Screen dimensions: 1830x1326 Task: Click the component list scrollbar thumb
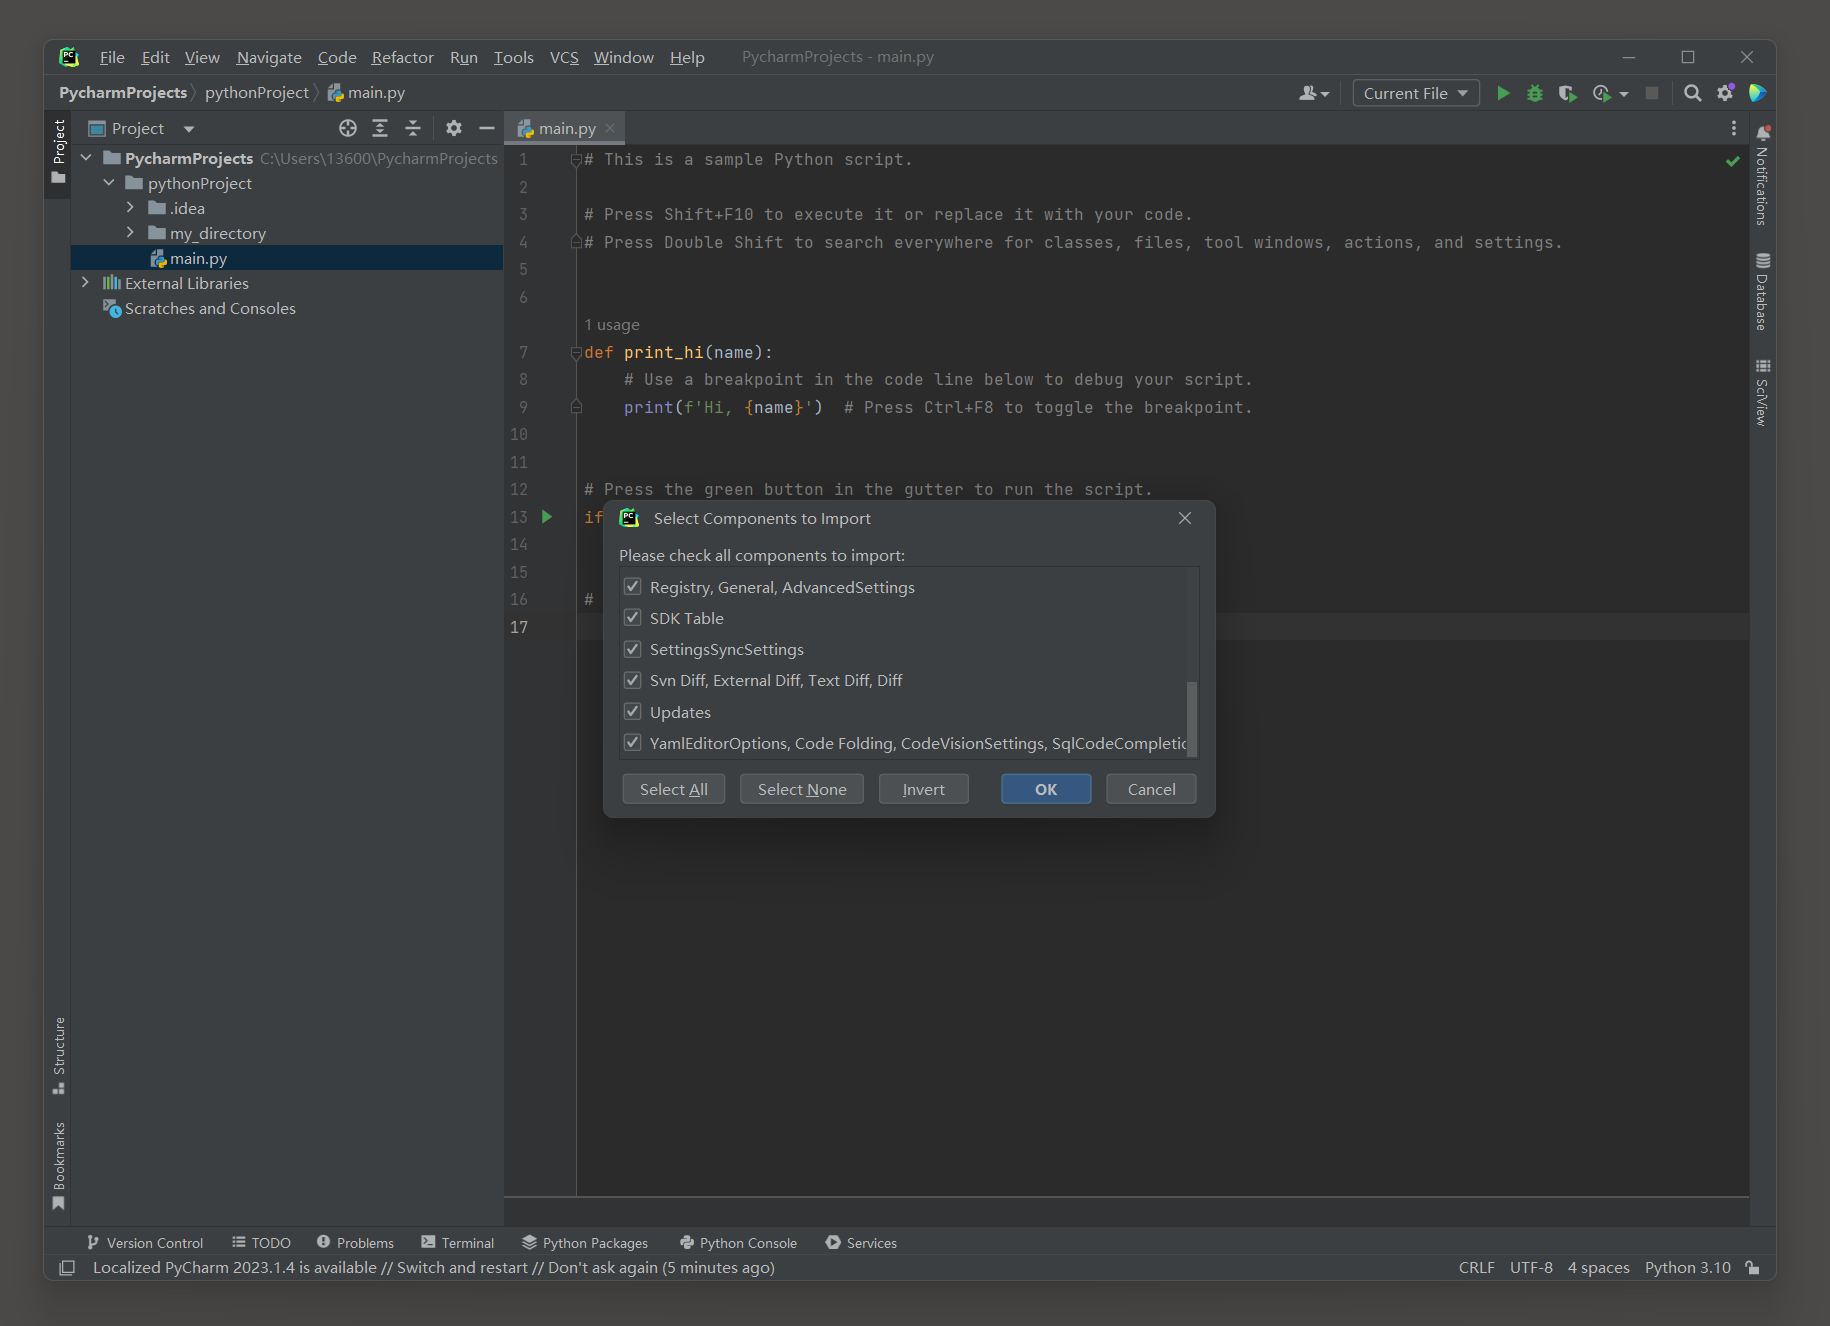pyautogui.click(x=1191, y=718)
